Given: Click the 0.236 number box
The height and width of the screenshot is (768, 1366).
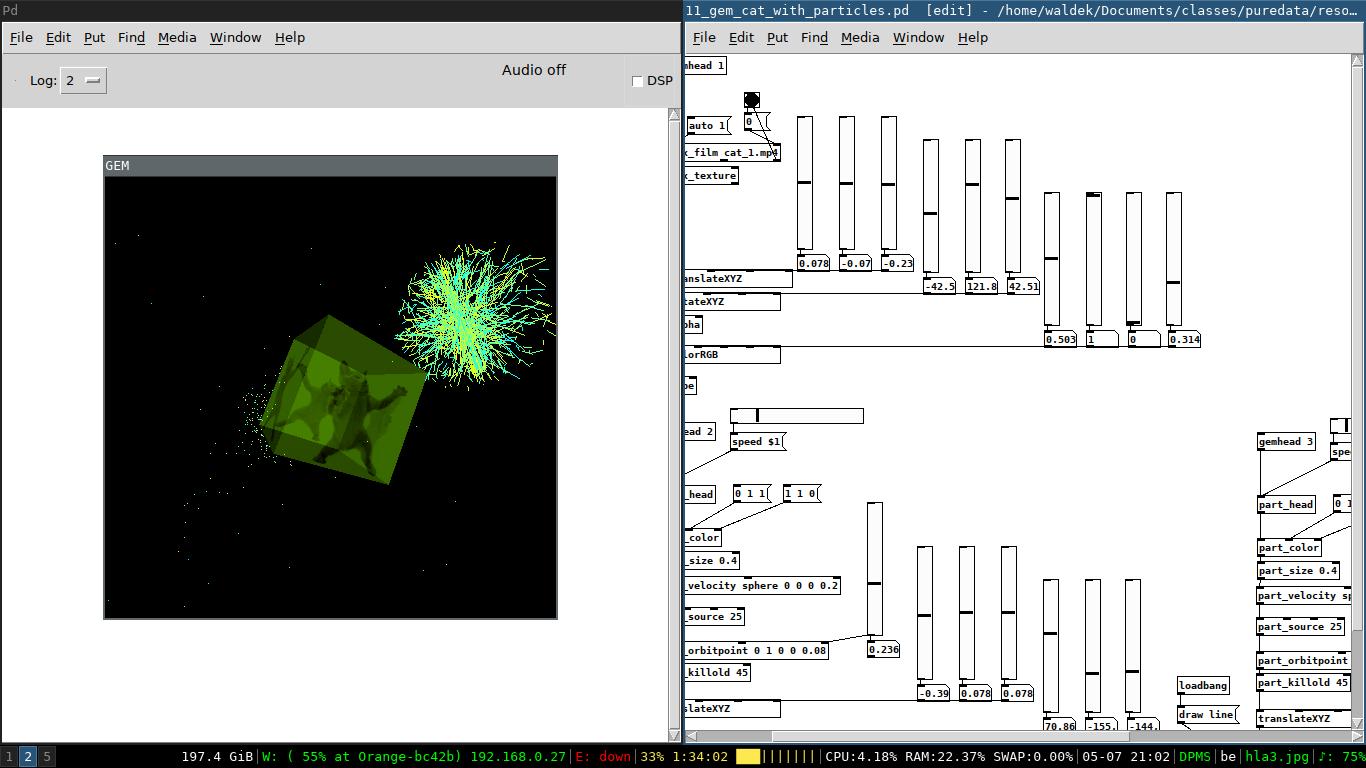Looking at the screenshot, I should 883,649.
